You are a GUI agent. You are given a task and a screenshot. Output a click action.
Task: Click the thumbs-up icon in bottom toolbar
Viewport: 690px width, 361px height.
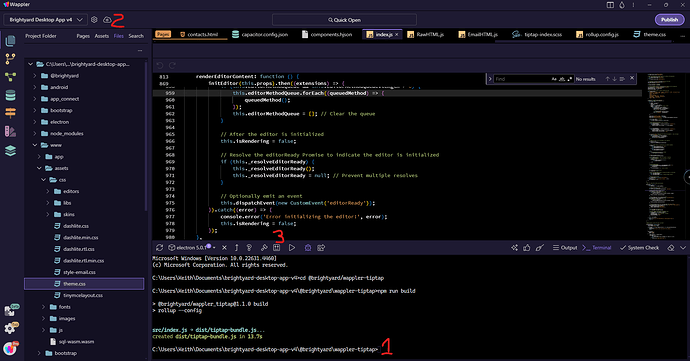pyautogui.click(x=527, y=248)
